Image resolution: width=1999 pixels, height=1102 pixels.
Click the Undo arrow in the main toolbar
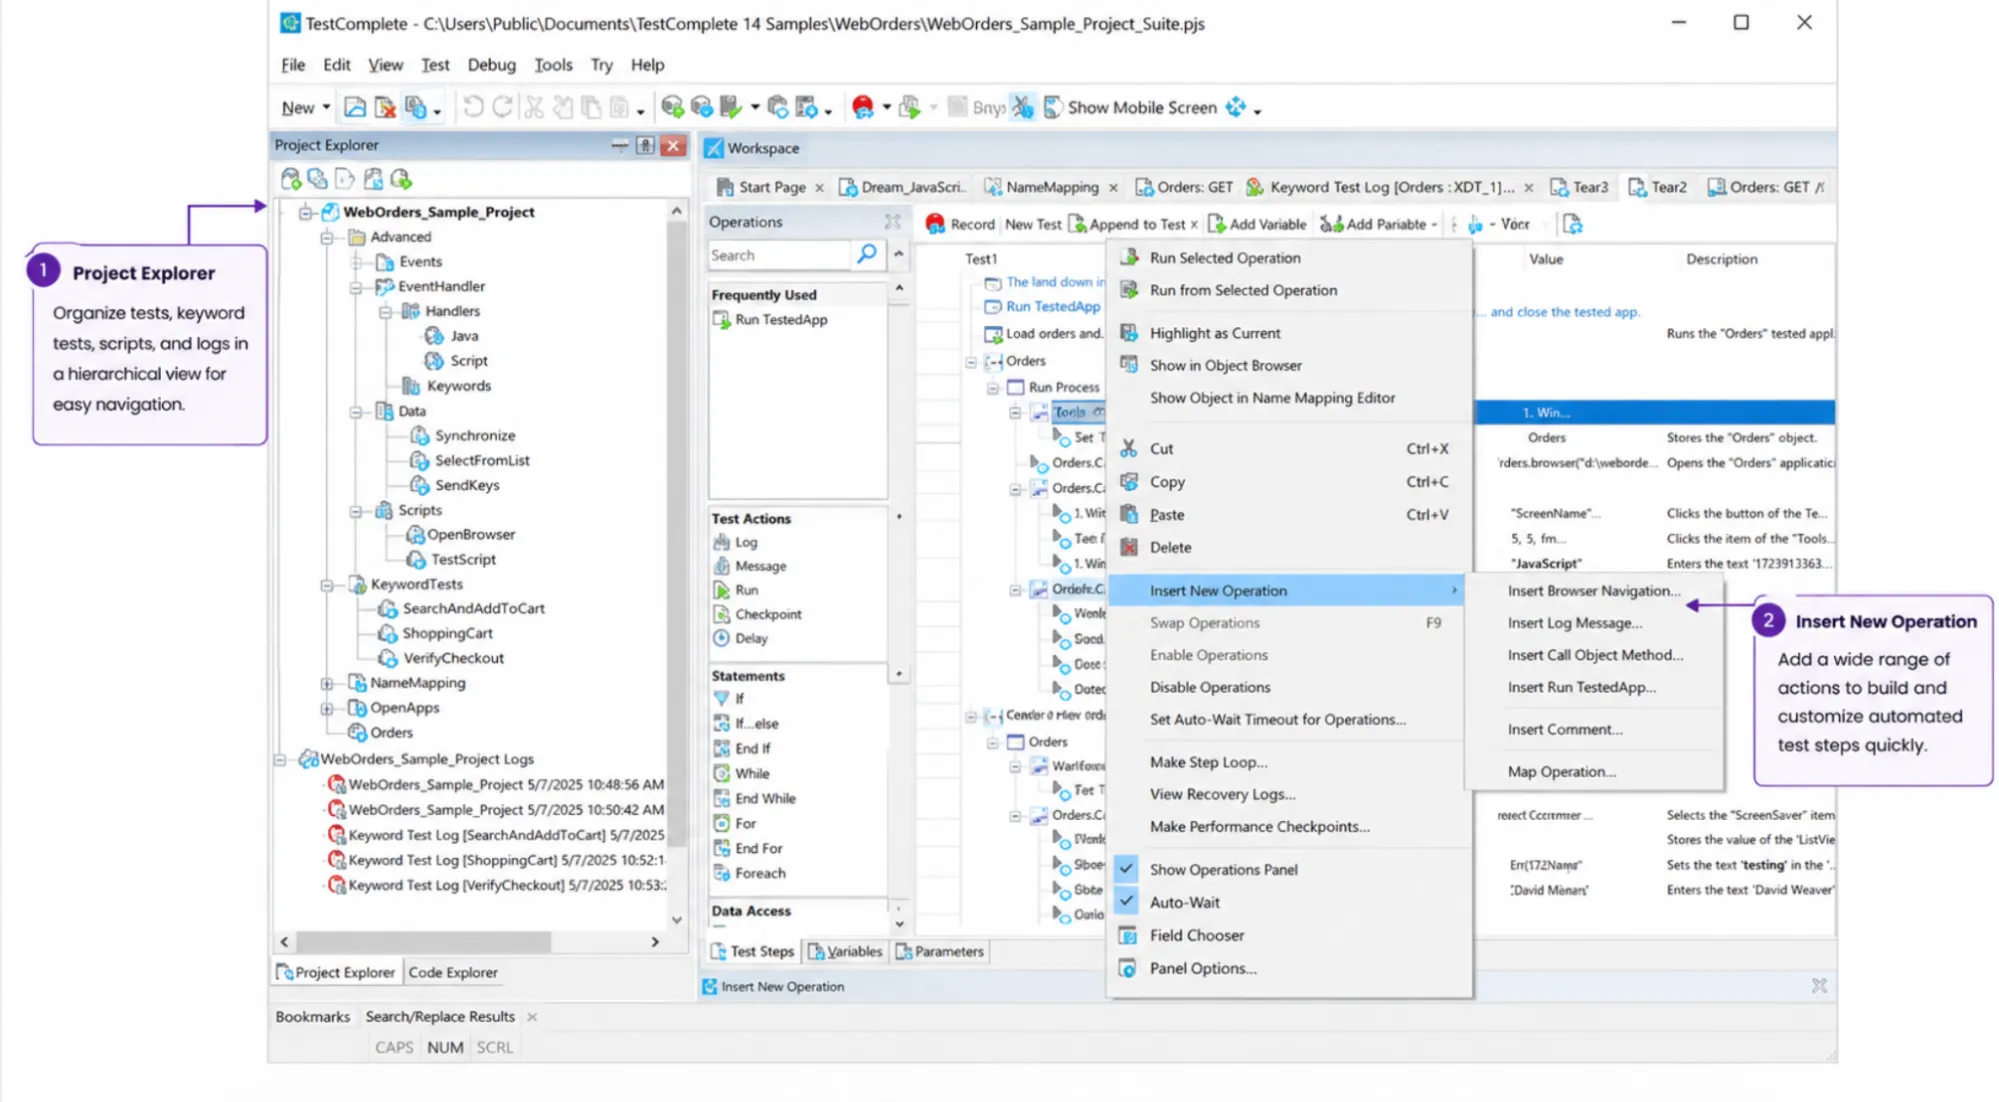point(473,107)
